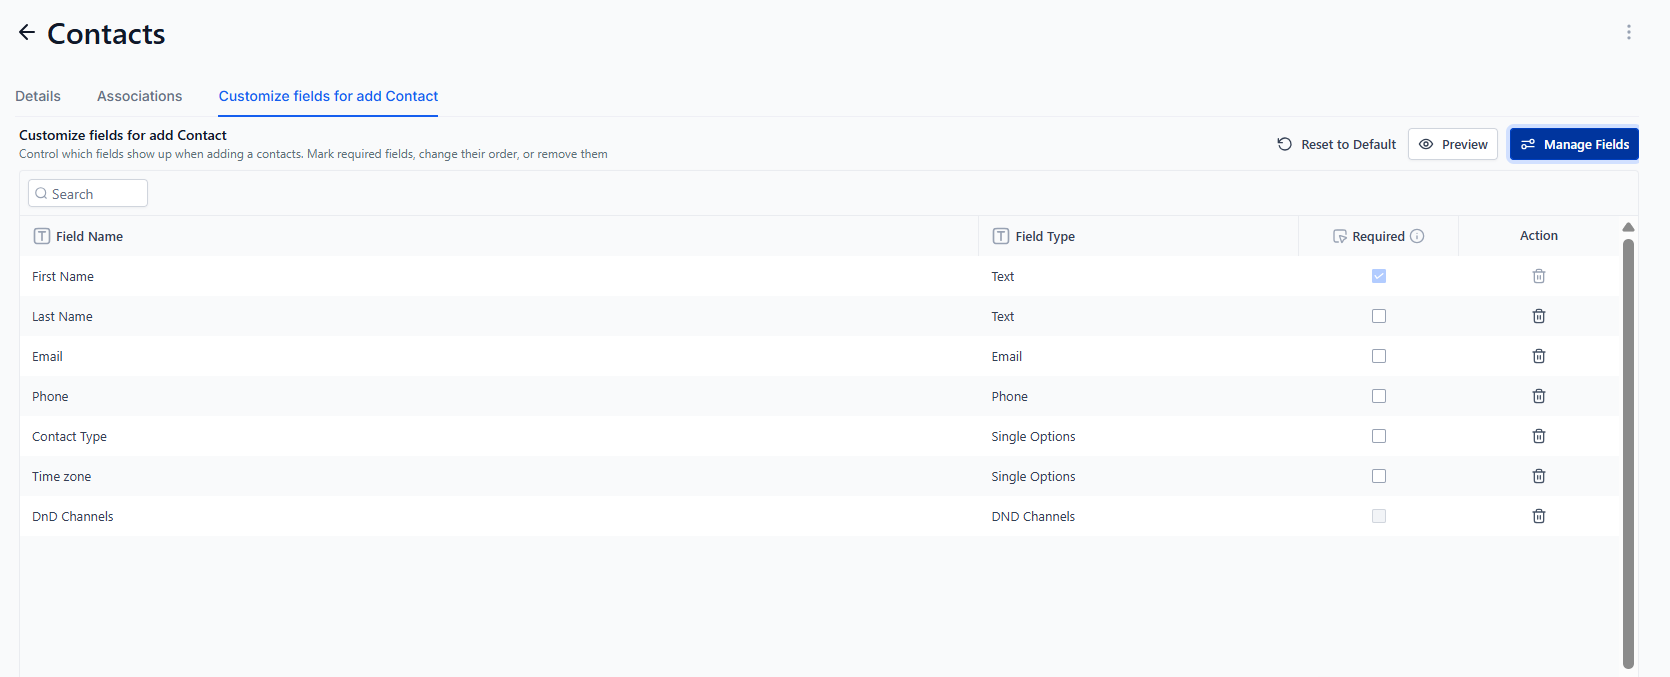Click the Manage Fields button

1574,144
